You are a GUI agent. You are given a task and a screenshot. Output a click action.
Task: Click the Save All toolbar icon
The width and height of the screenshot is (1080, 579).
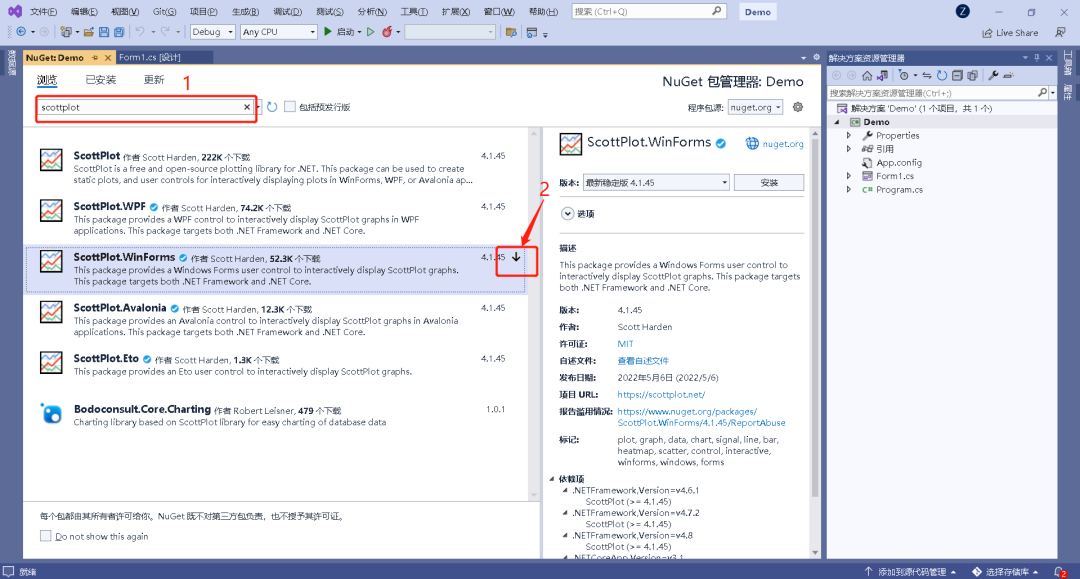(x=119, y=32)
